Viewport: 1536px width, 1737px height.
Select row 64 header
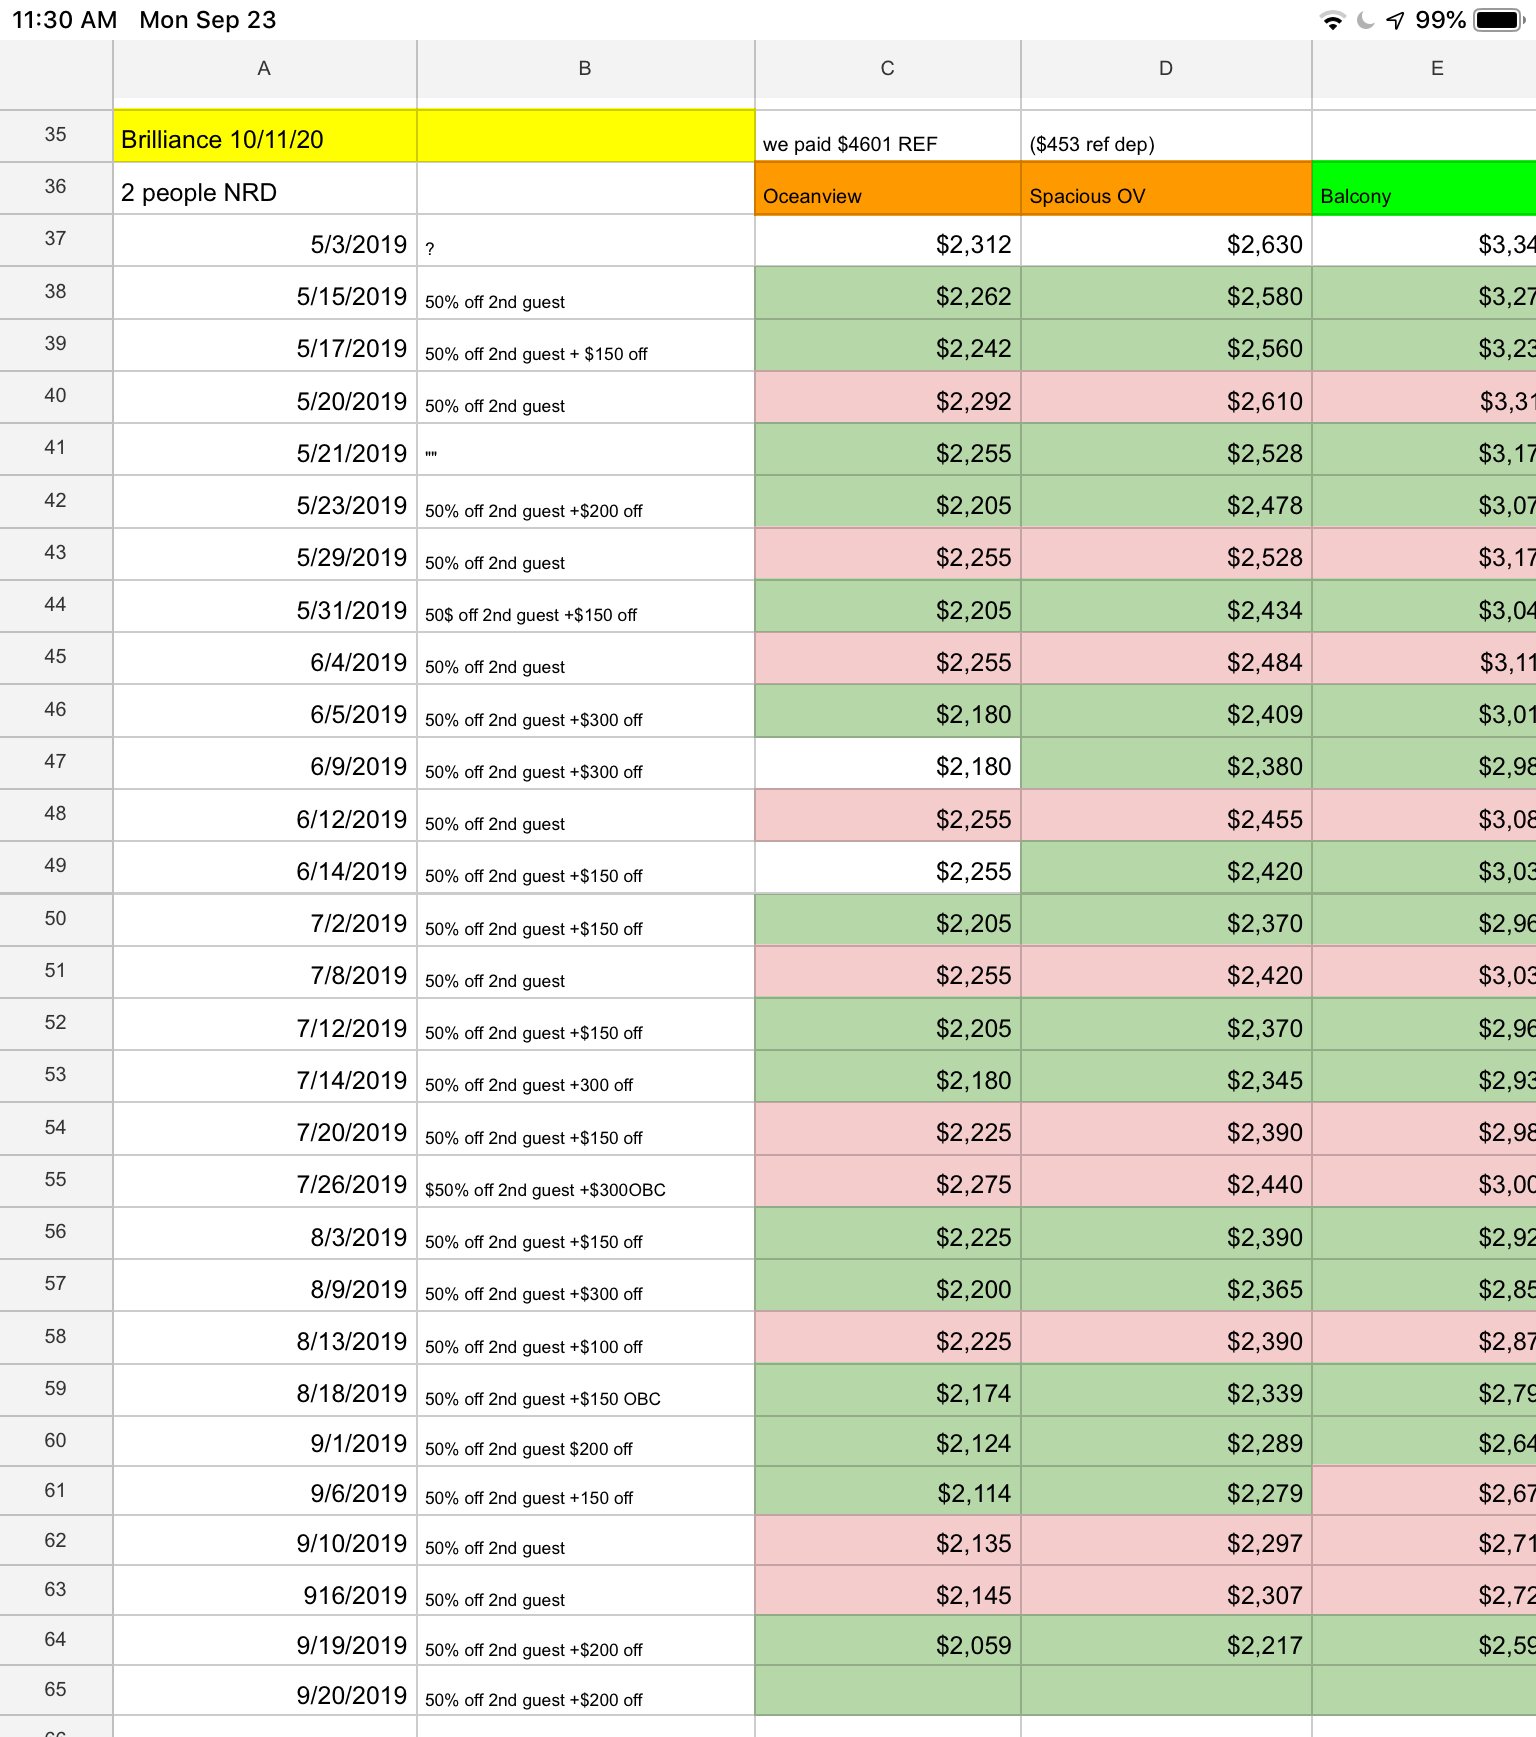(x=56, y=1640)
